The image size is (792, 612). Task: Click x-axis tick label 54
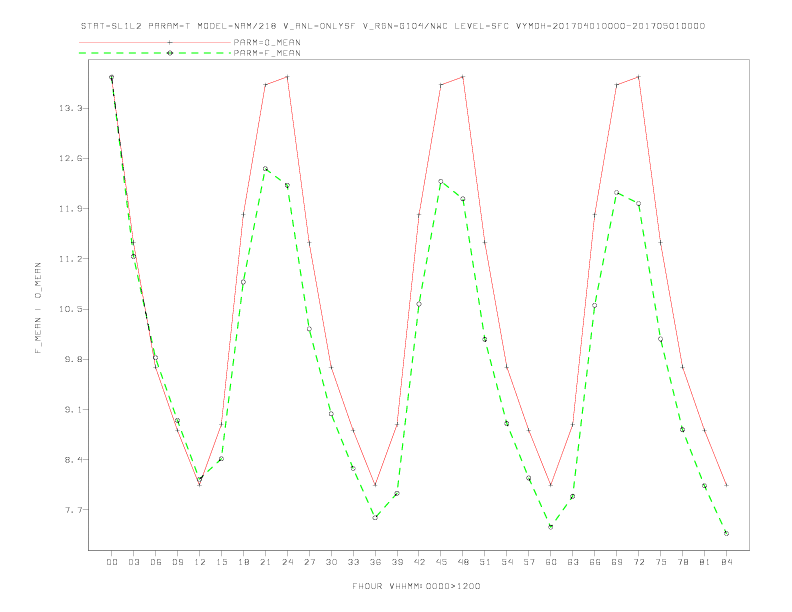tap(507, 562)
